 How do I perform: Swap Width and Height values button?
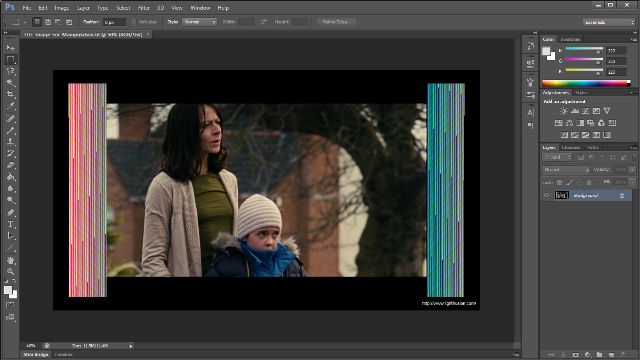(264, 22)
